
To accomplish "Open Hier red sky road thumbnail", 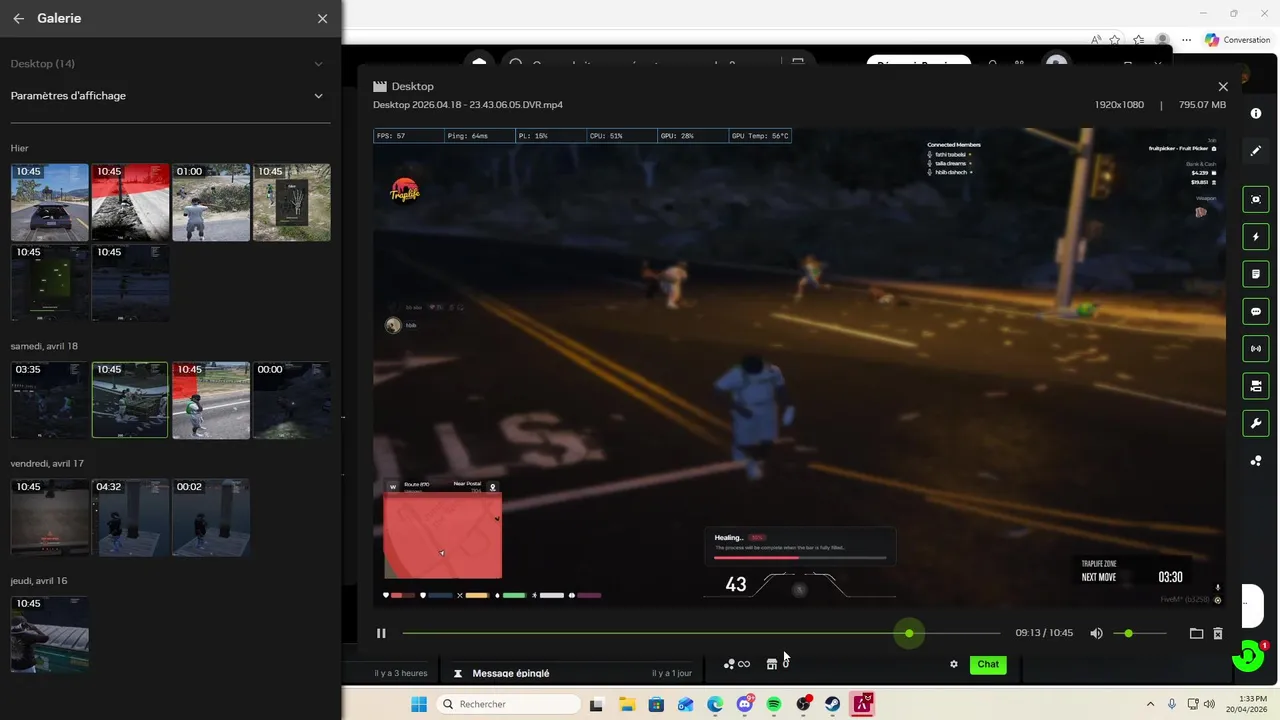I will pos(131,203).
